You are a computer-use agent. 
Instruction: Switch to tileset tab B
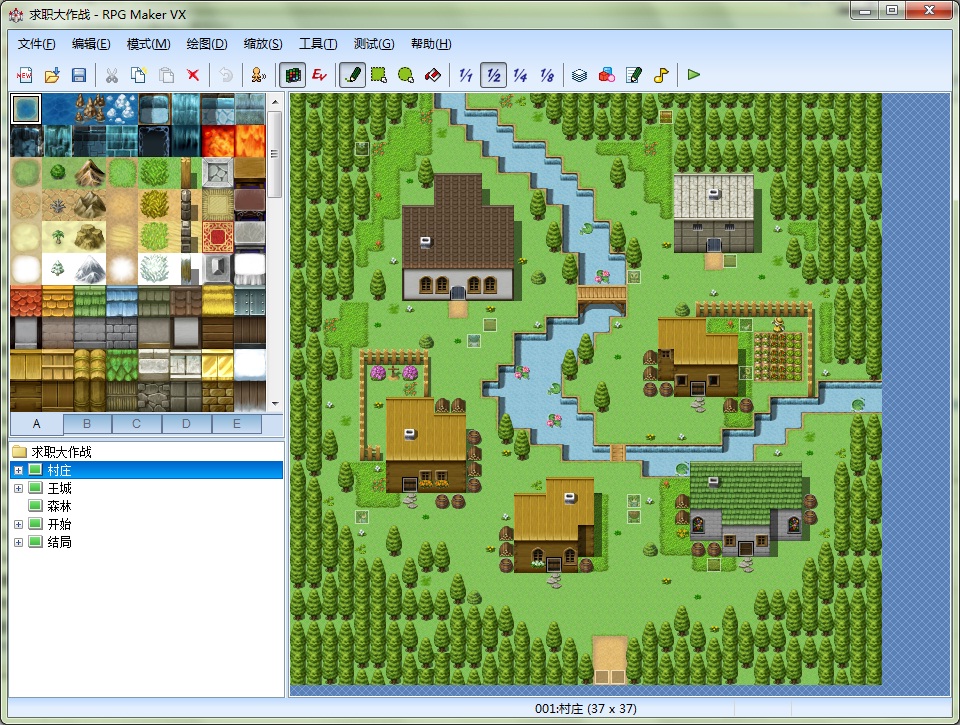point(87,424)
